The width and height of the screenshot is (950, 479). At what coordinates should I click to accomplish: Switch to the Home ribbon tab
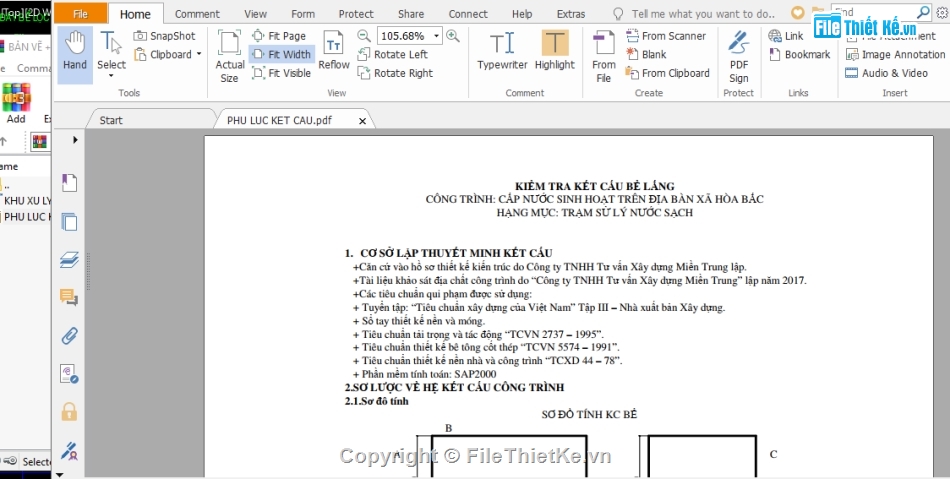pyautogui.click(x=135, y=13)
